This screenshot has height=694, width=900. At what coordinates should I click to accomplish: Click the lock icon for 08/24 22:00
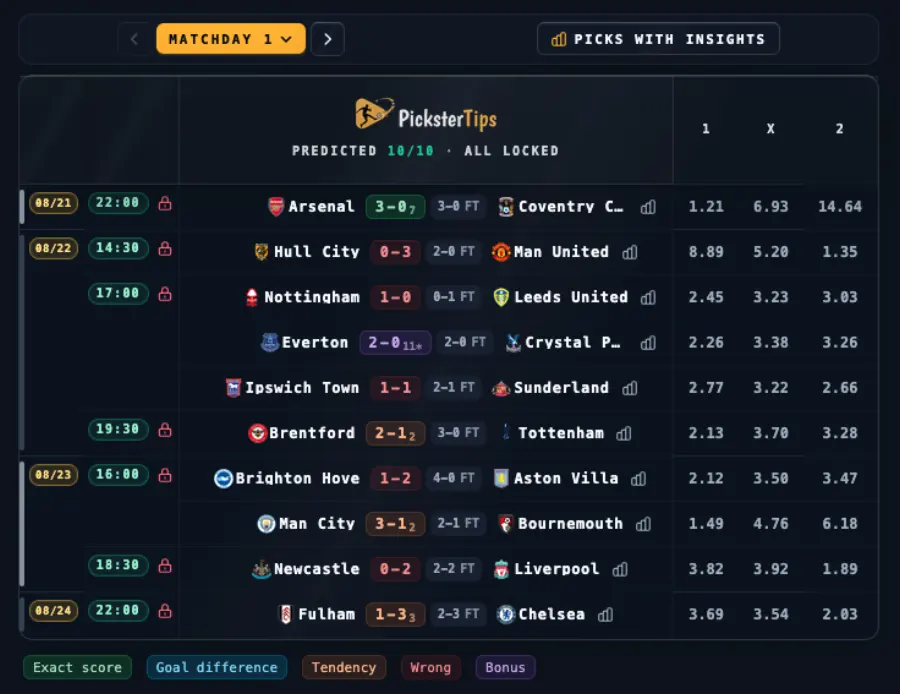click(165, 611)
